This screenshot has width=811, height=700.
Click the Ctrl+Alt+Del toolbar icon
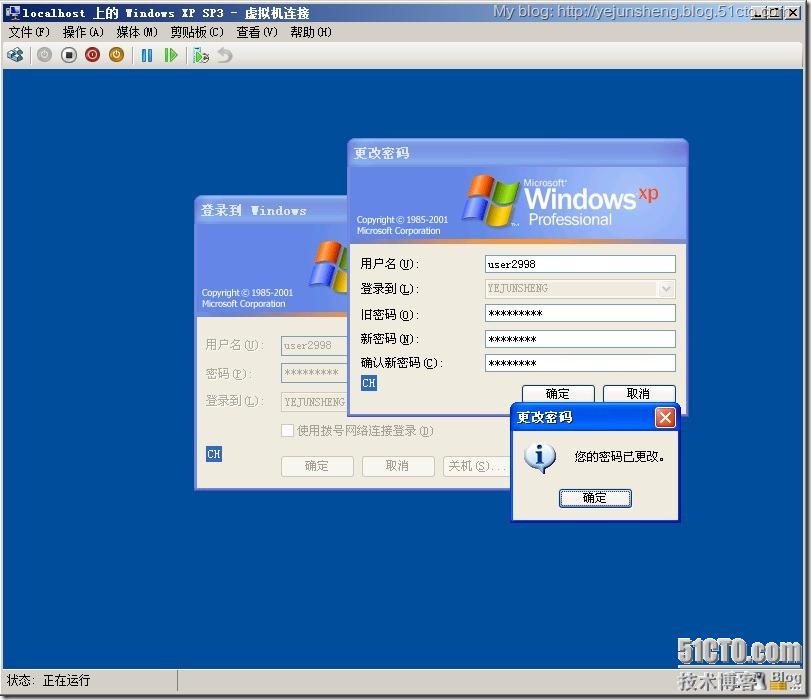click(x=15, y=55)
